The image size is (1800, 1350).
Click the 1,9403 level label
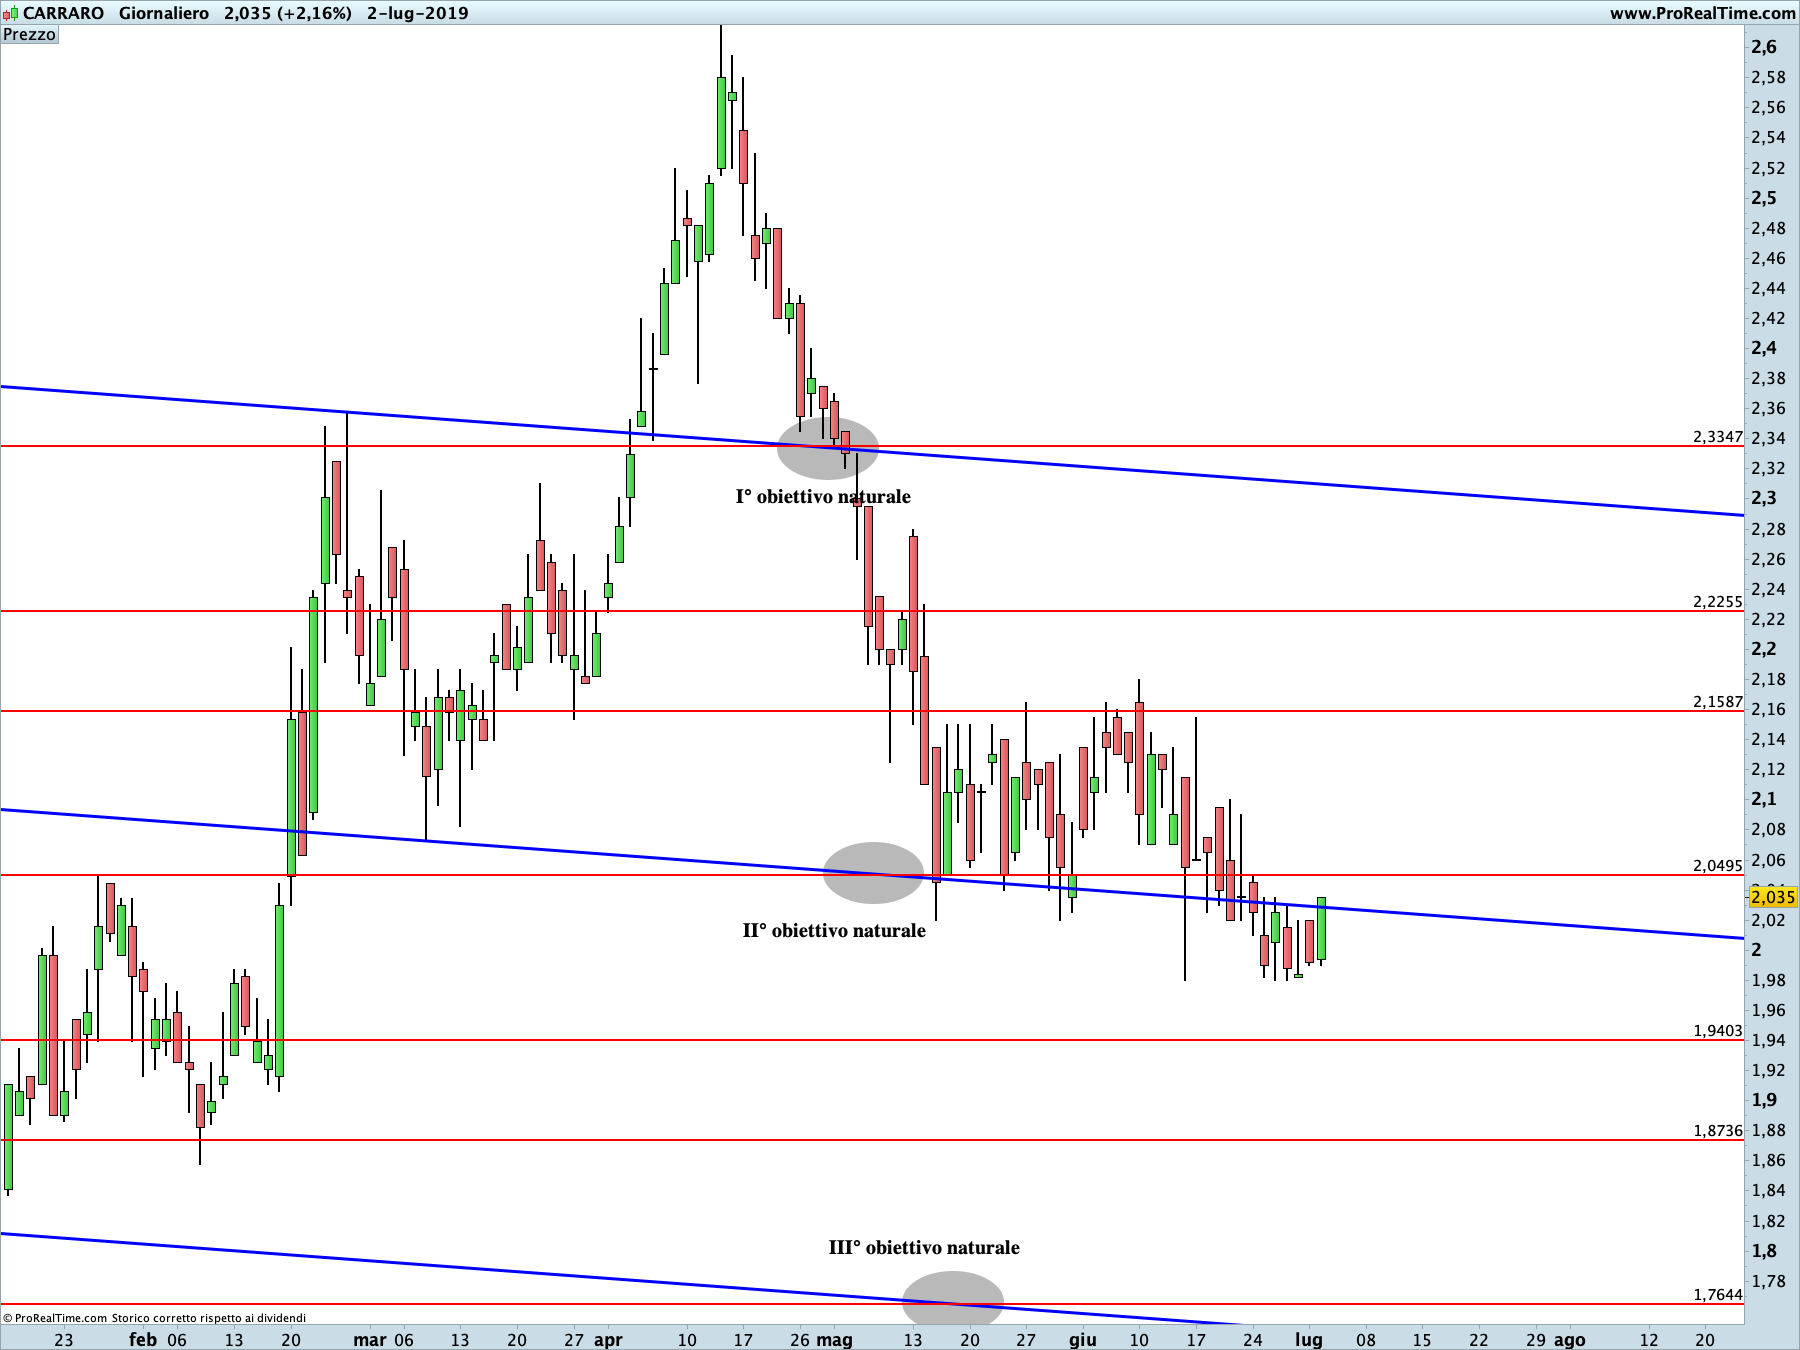[x=1717, y=1031]
